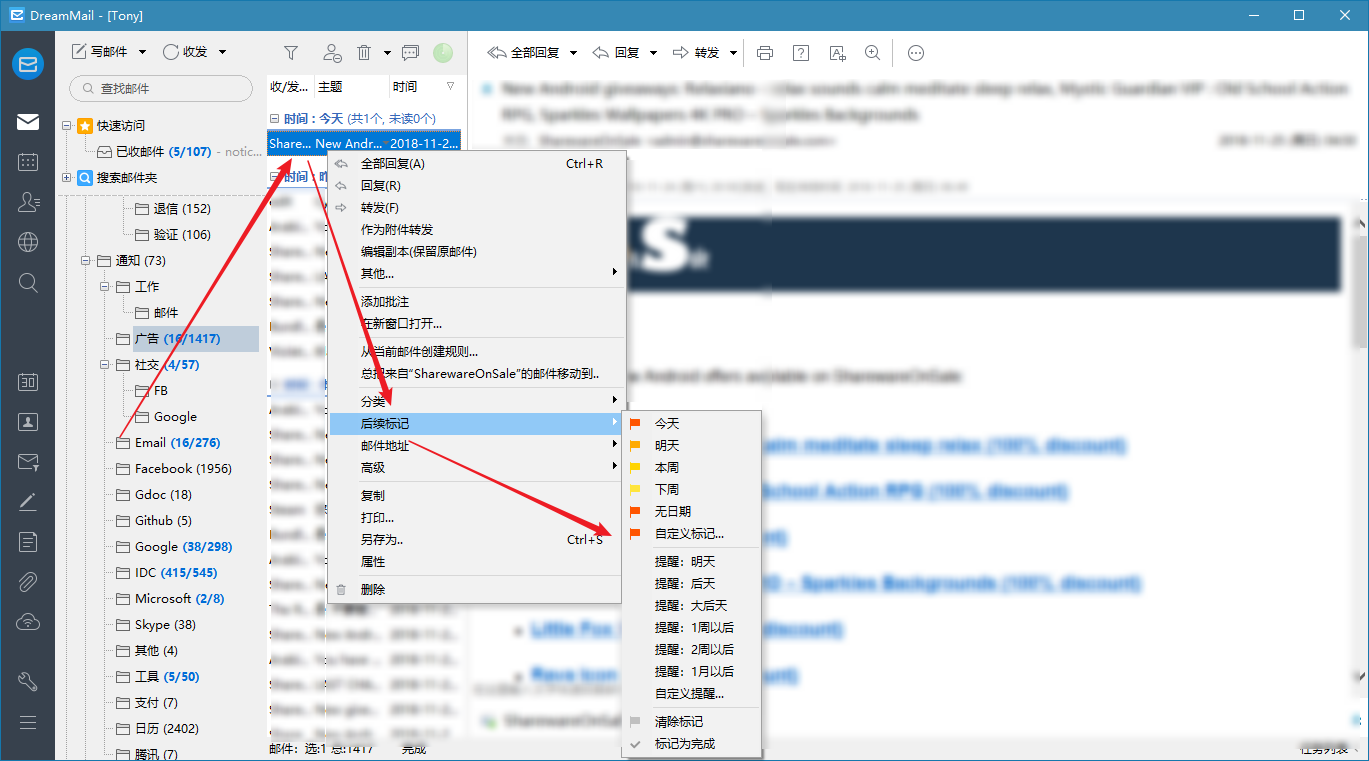Click the speech bubble conversation icon
Image resolution: width=1369 pixels, height=761 pixels.
tap(410, 52)
